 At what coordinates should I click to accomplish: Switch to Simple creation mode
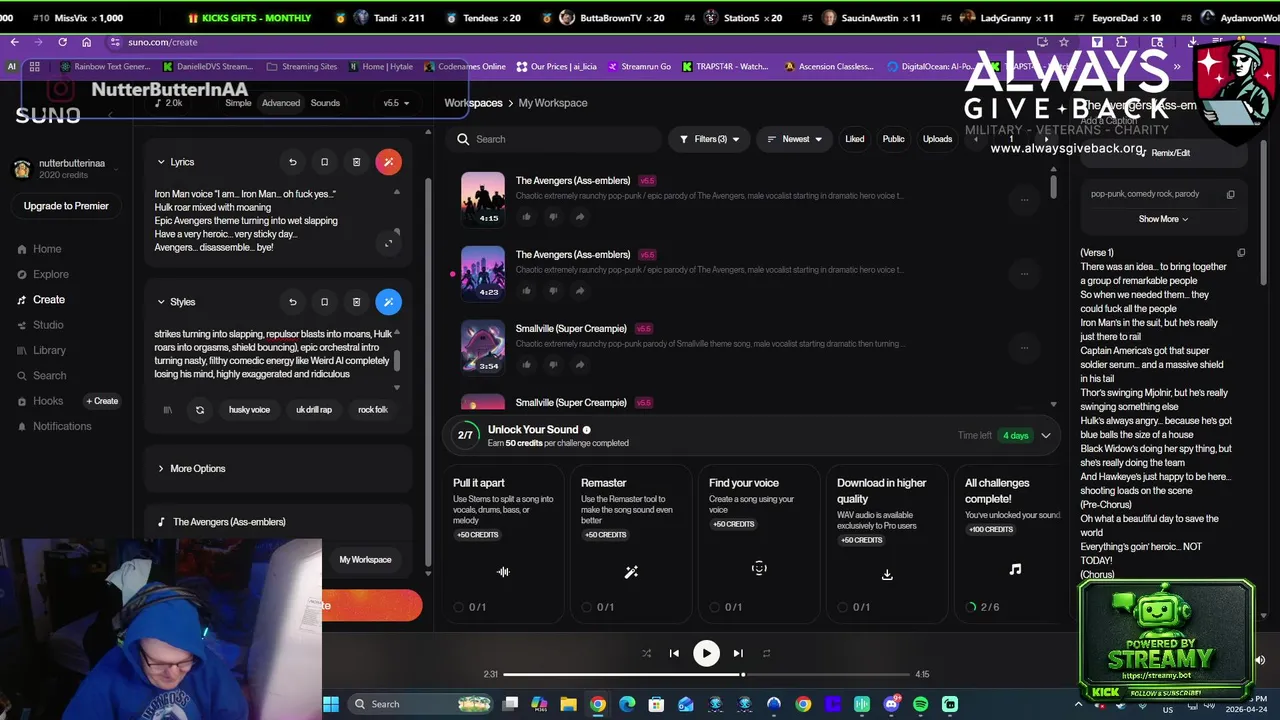tap(238, 103)
